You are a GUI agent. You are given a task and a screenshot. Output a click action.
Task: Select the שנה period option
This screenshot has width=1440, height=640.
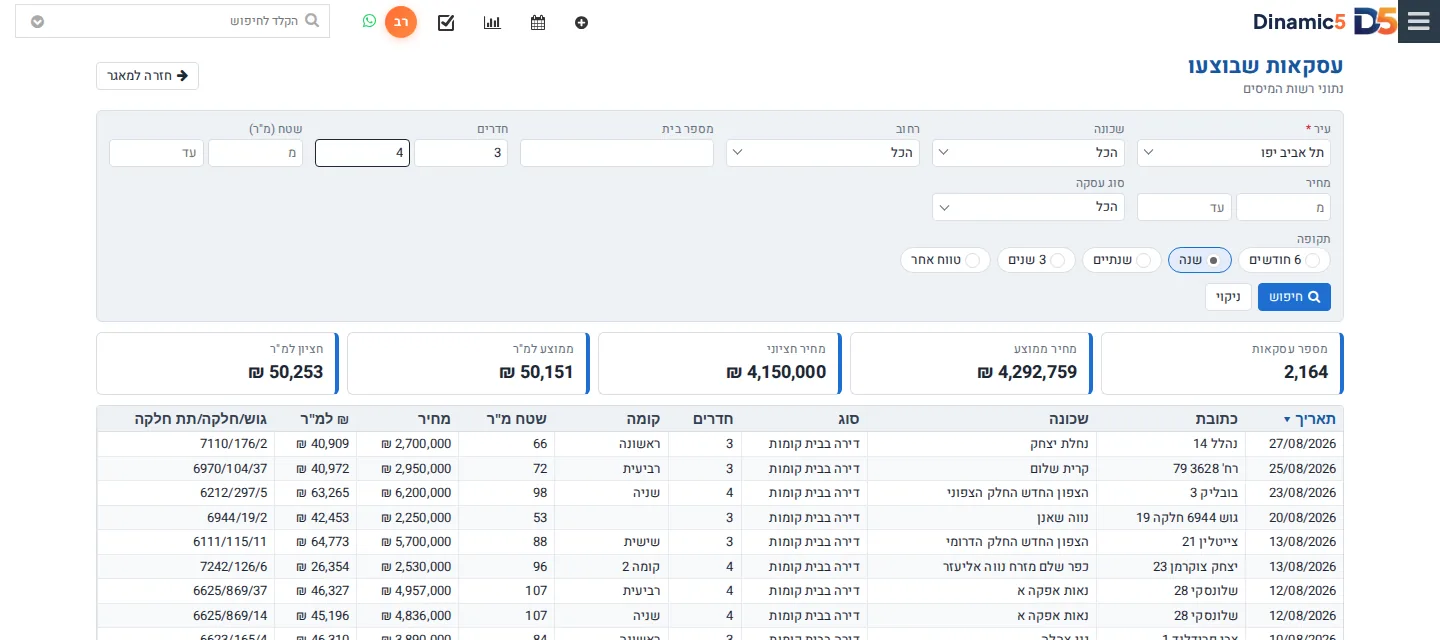pyautogui.click(x=1200, y=260)
